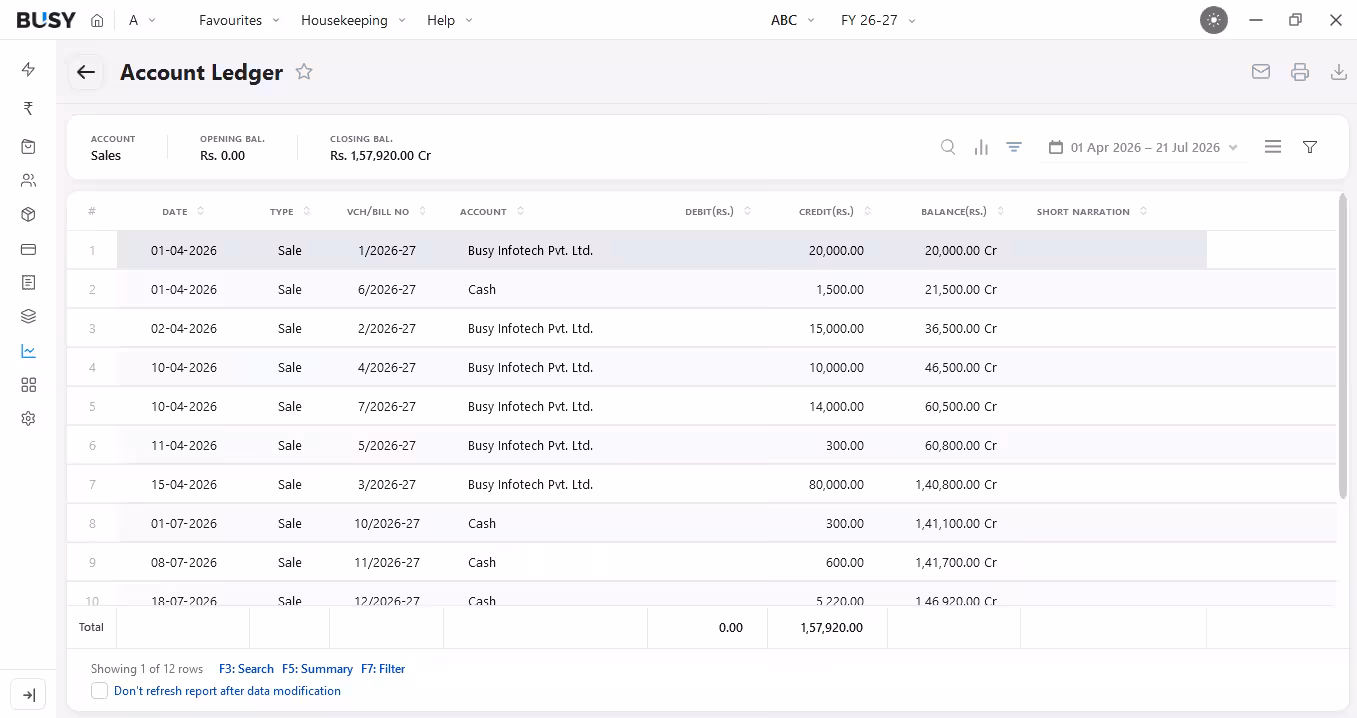Viewport: 1357px width, 718px height.
Task: Click the vertical scrollbar of the table
Action: [1343, 346]
